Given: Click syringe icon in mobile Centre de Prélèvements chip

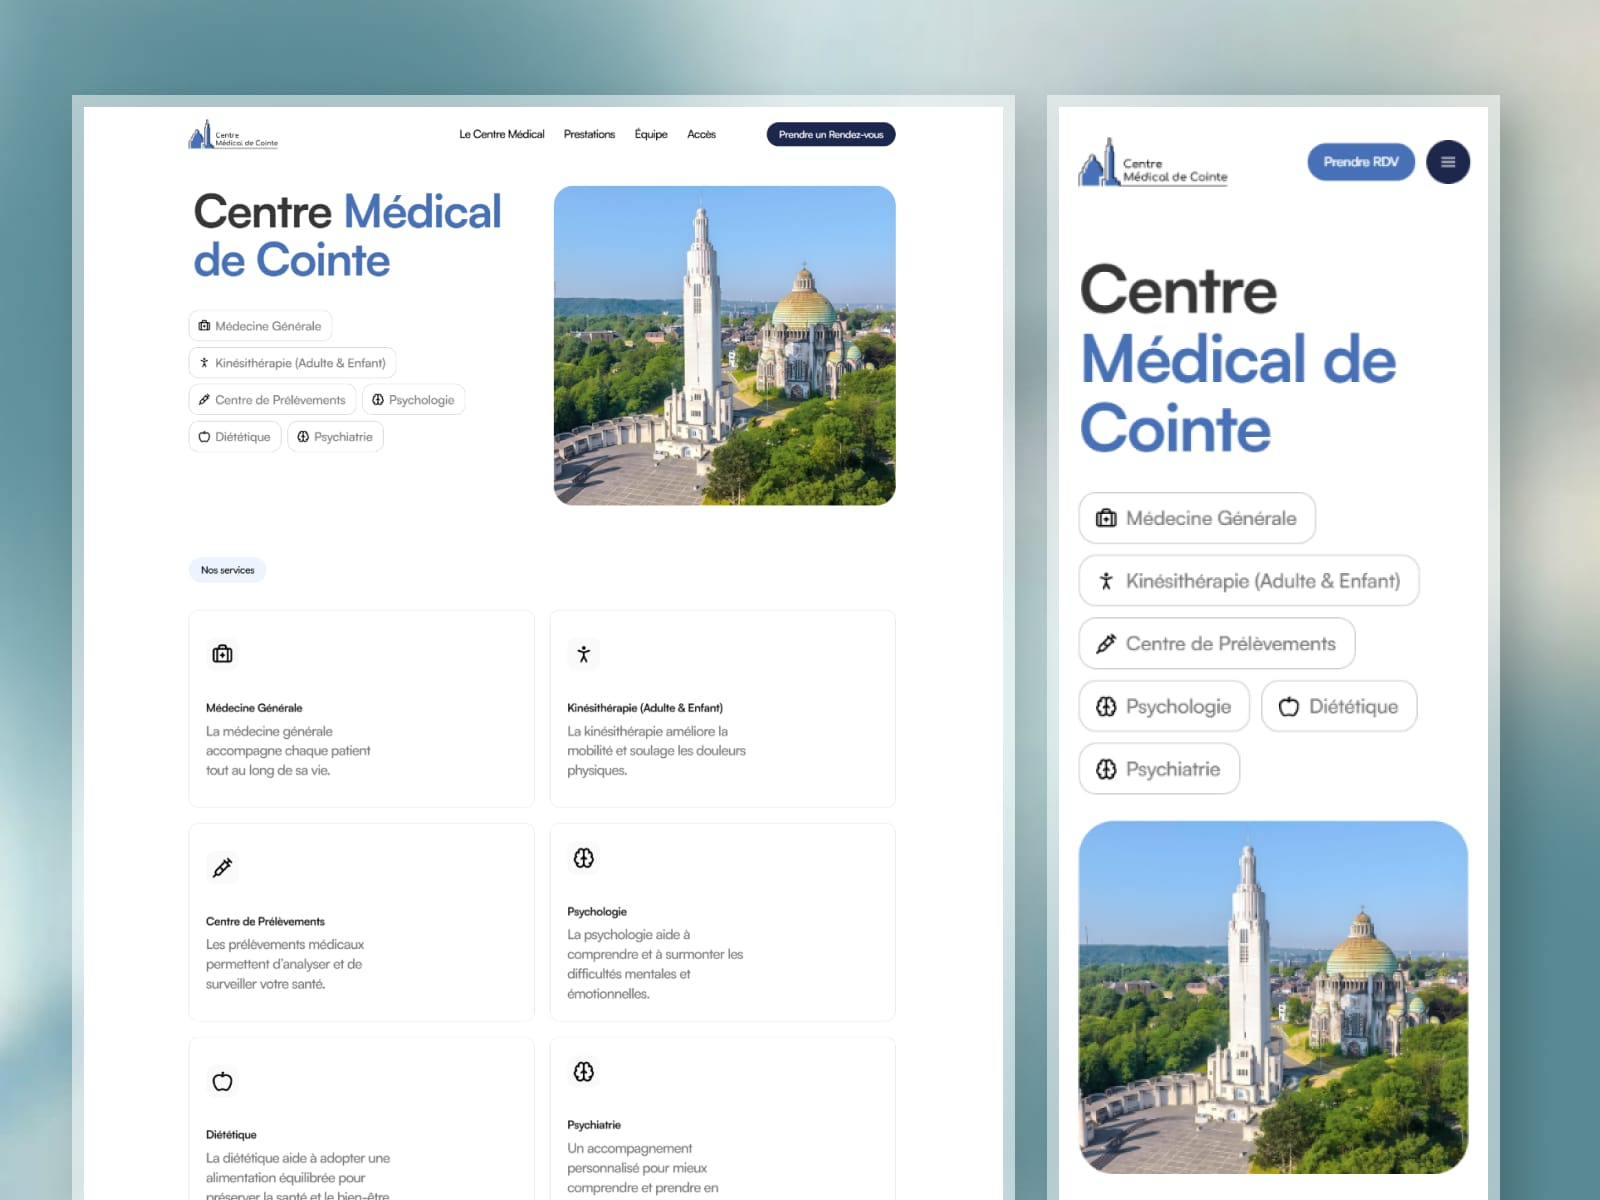Looking at the screenshot, I should [1106, 644].
